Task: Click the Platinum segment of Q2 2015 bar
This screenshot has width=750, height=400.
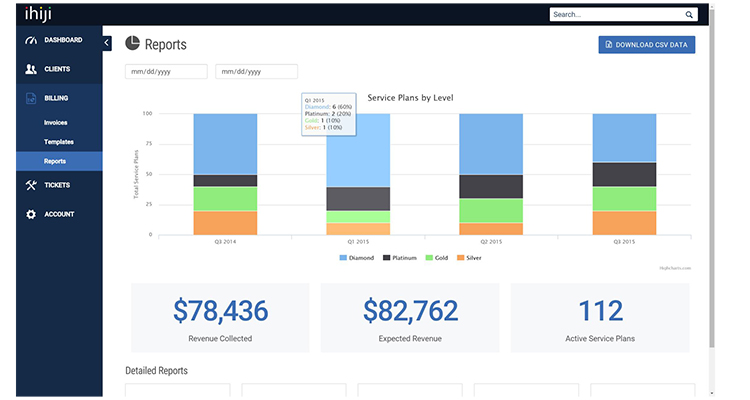Action: click(x=491, y=187)
